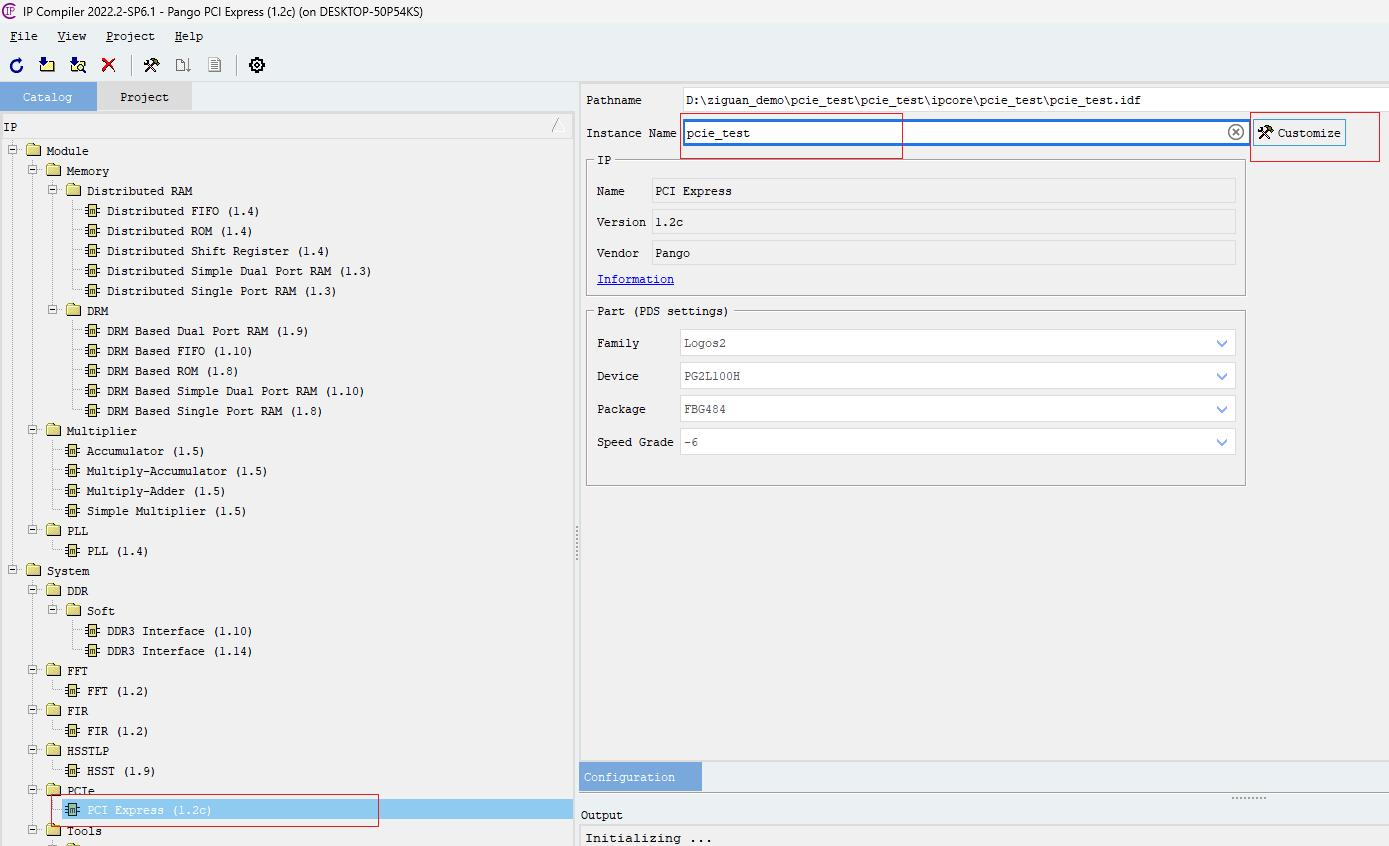This screenshot has height=846, width=1389.
Task: Collapse the Multiplier tree node
Action: point(33,430)
